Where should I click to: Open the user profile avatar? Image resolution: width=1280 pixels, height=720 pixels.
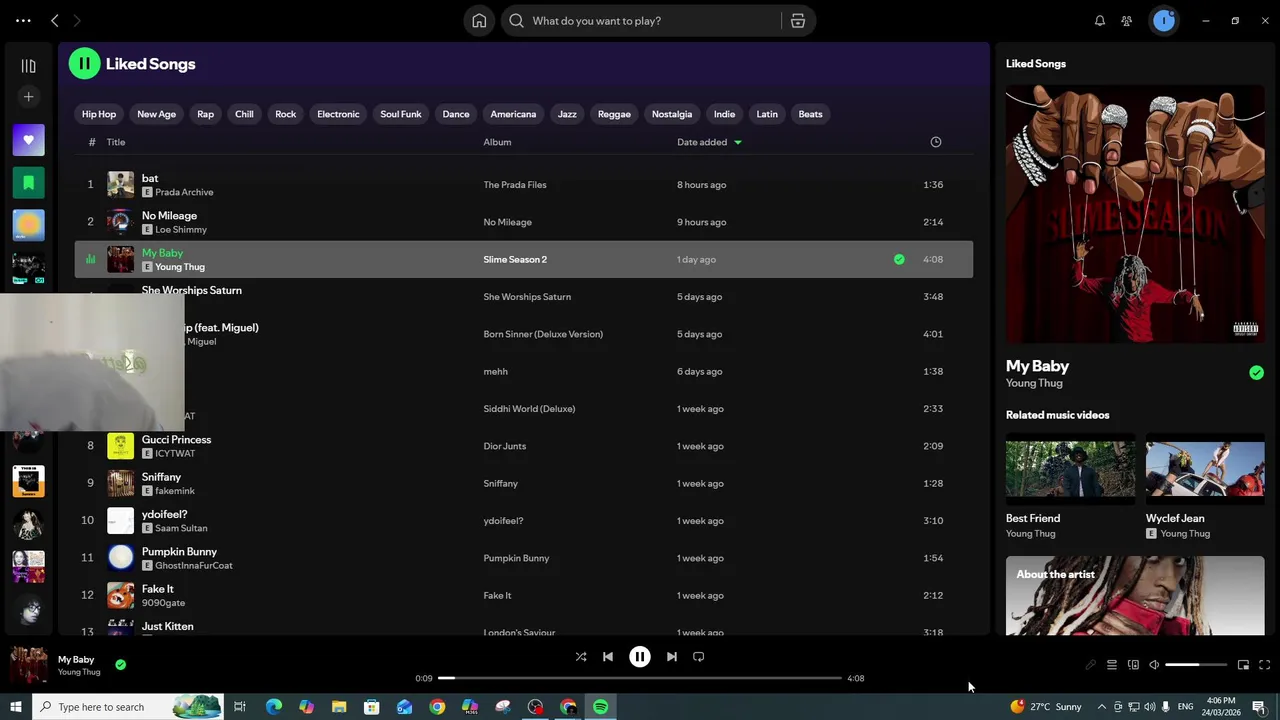pos(1164,21)
